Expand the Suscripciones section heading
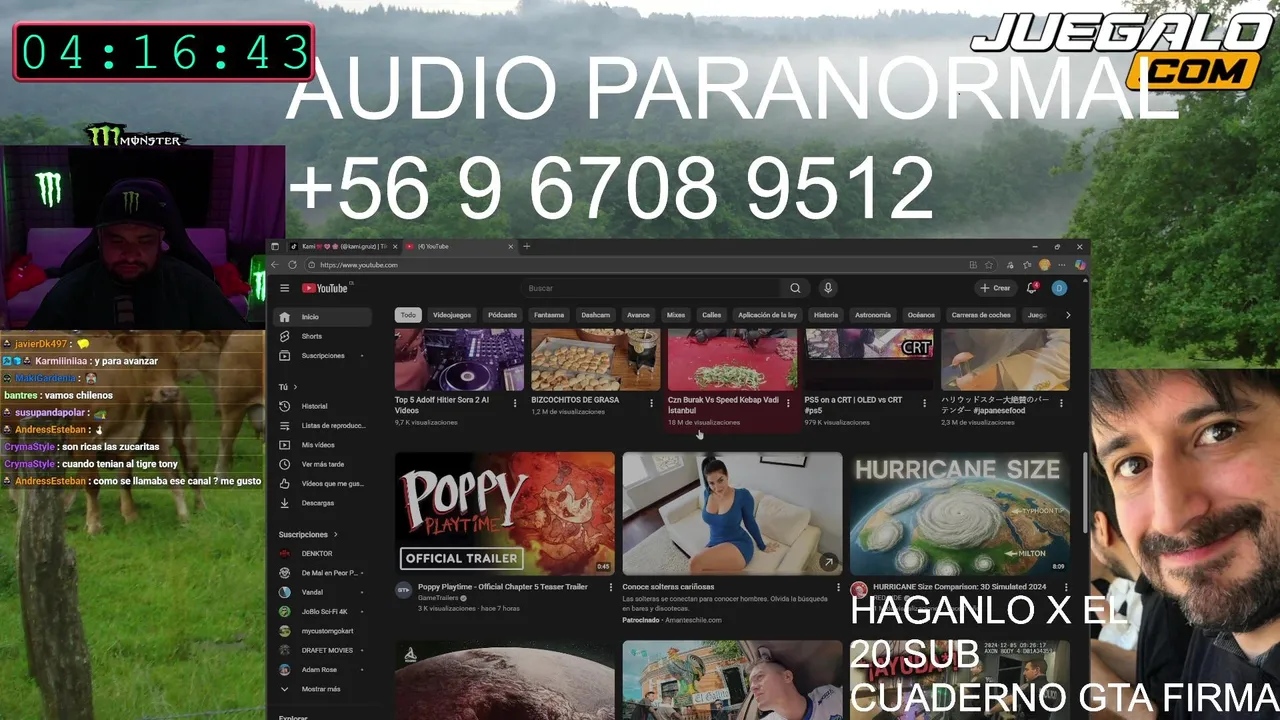This screenshot has height=720, width=1280. [x=308, y=534]
